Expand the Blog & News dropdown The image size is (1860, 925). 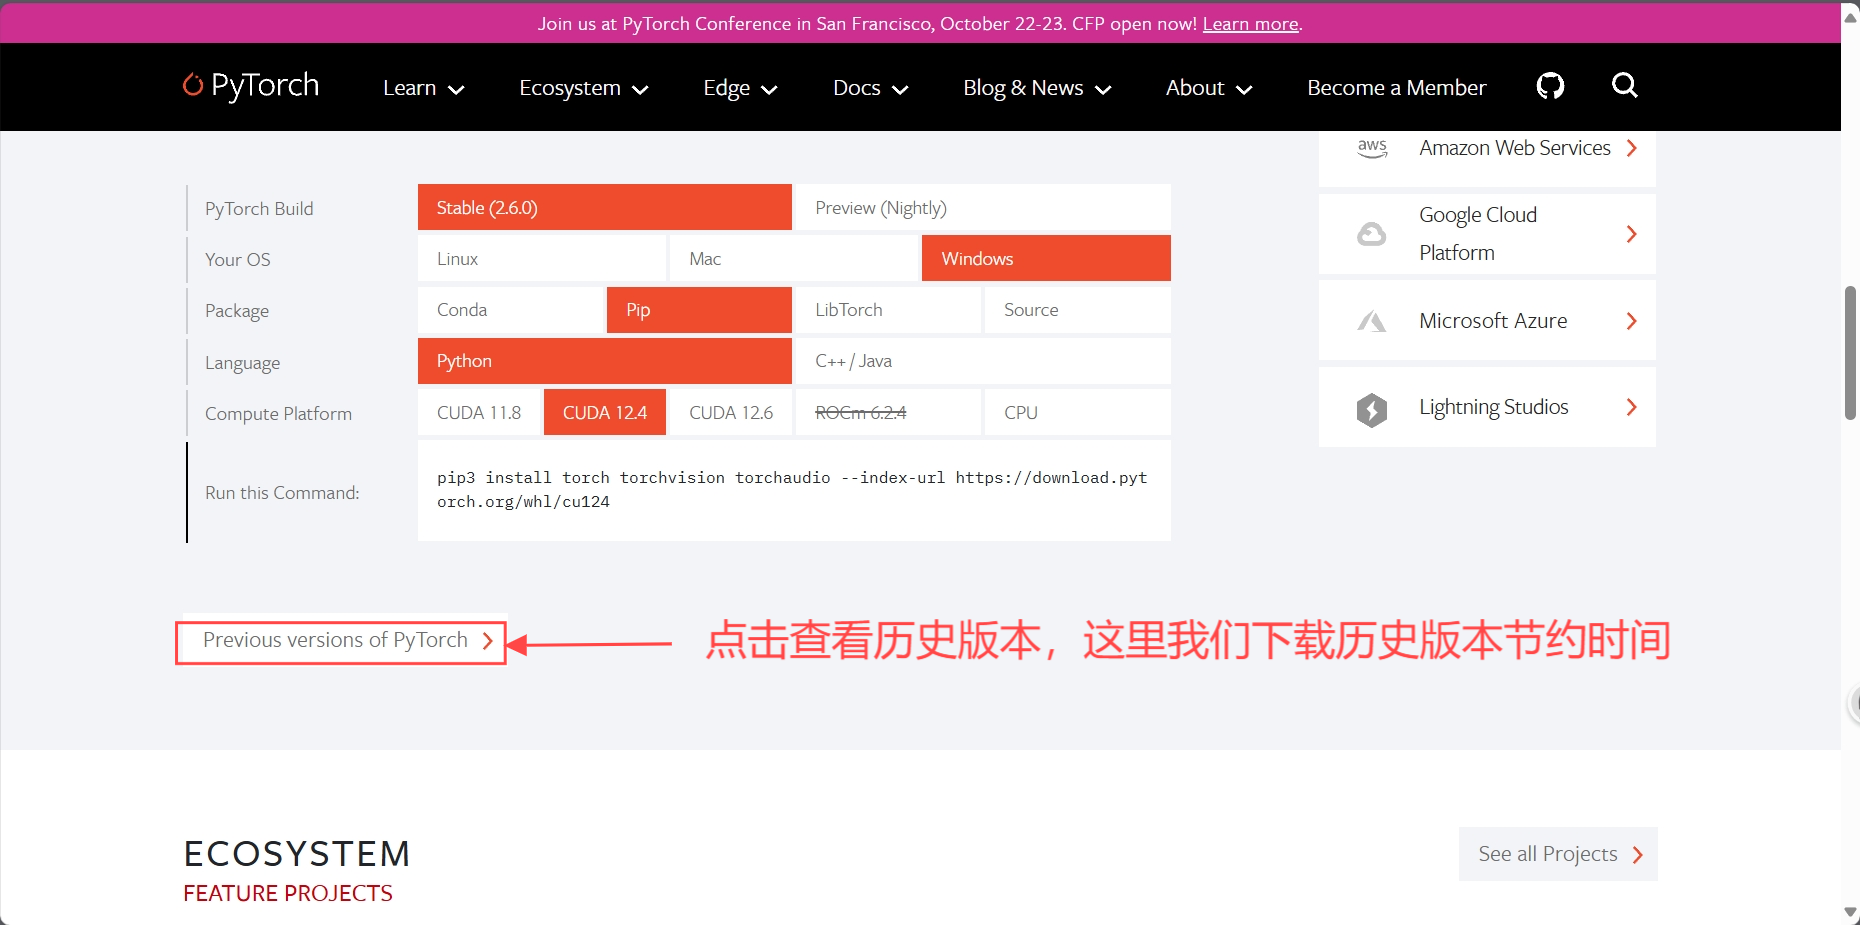click(x=1037, y=88)
